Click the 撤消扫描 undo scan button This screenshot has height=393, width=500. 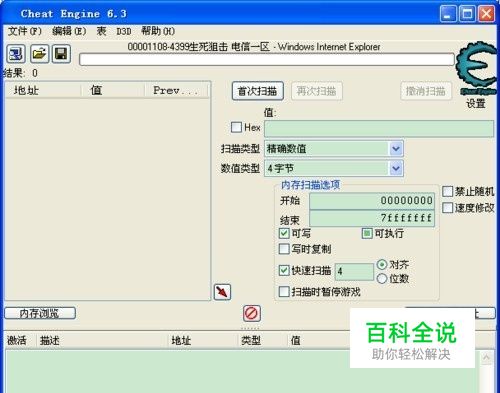(426, 91)
